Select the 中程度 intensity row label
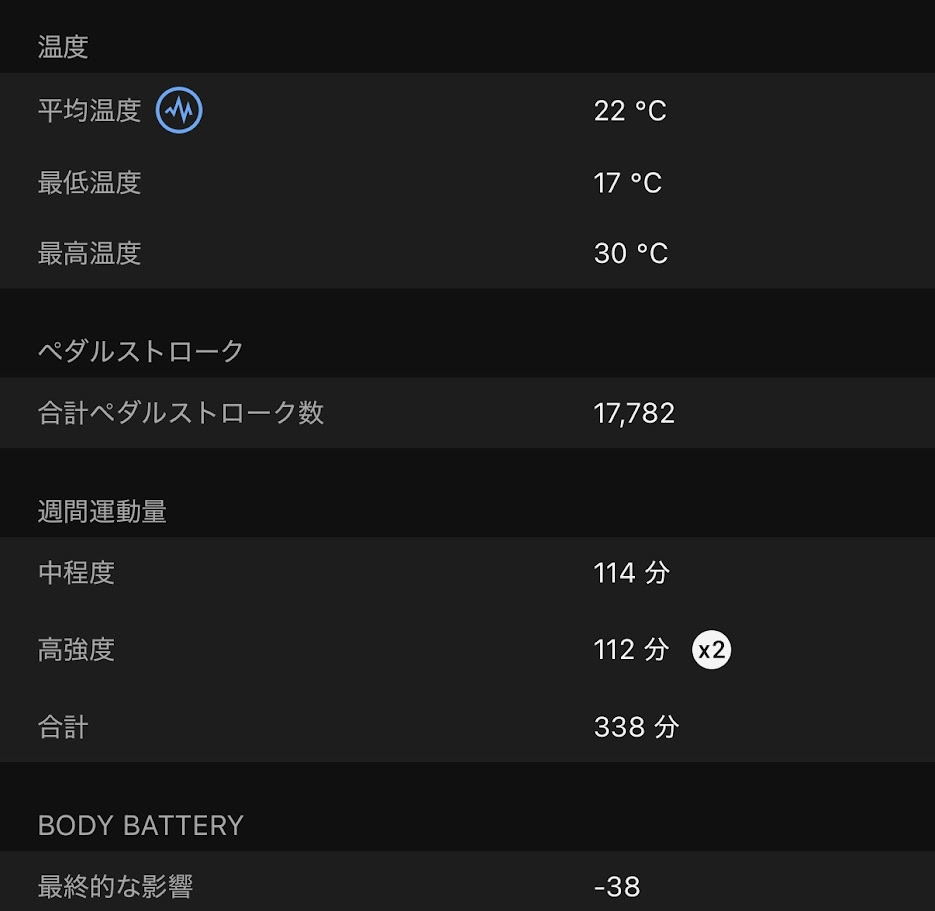The width and height of the screenshot is (935, 911). [76, 573]
